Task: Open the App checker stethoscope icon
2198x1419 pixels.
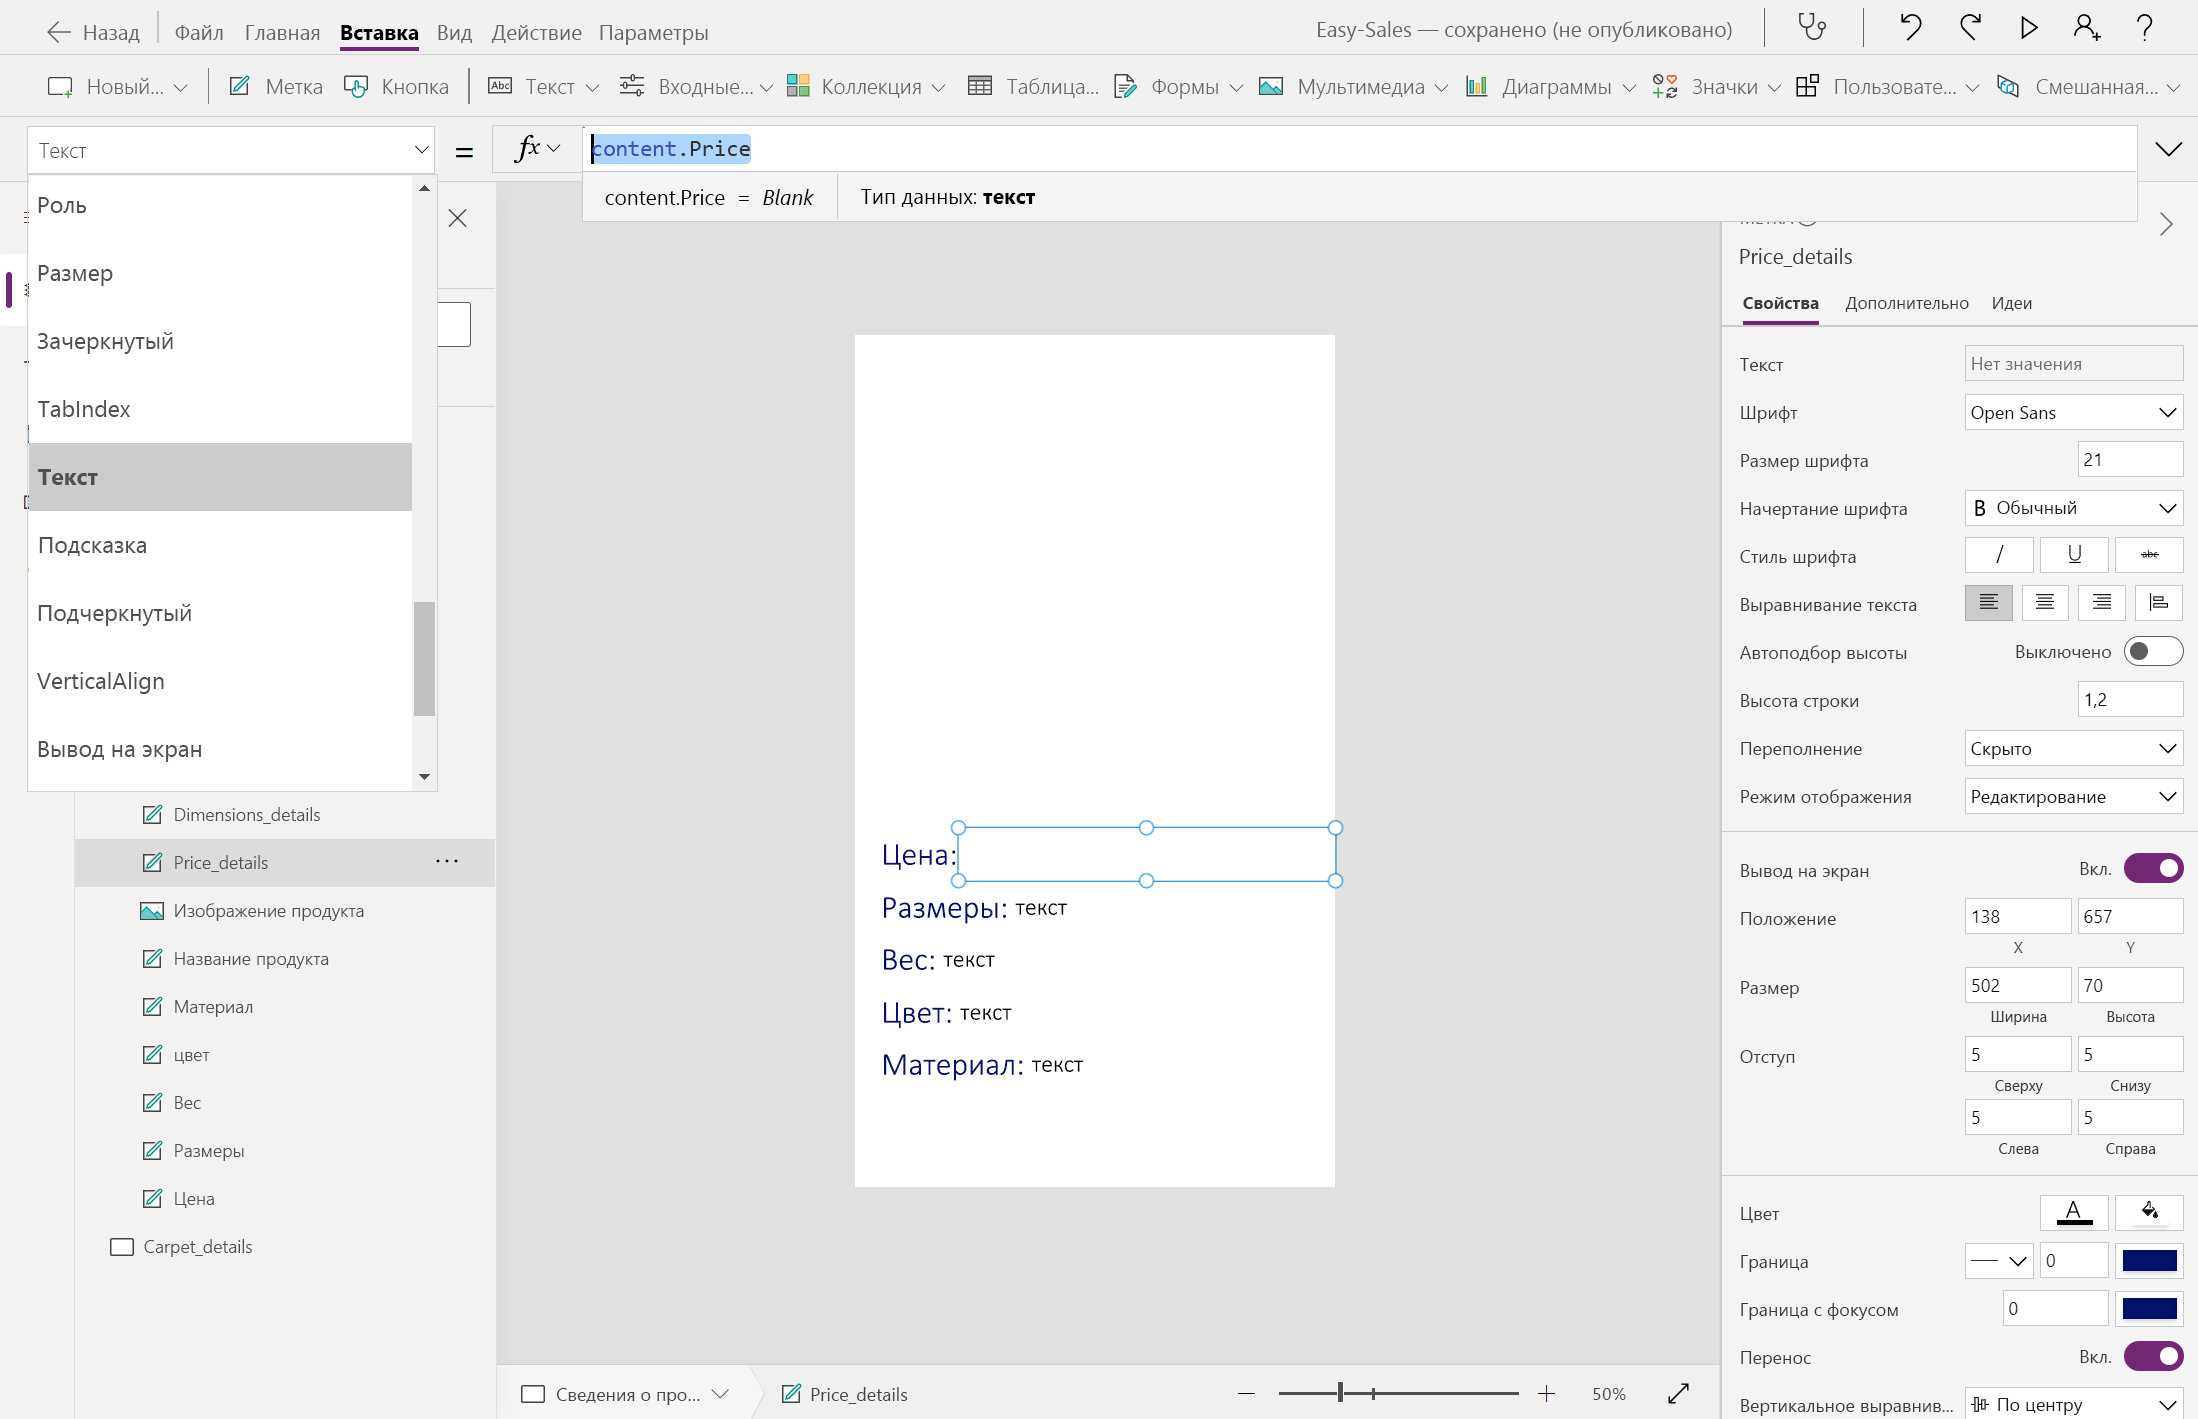Action: coord(1812,28)
